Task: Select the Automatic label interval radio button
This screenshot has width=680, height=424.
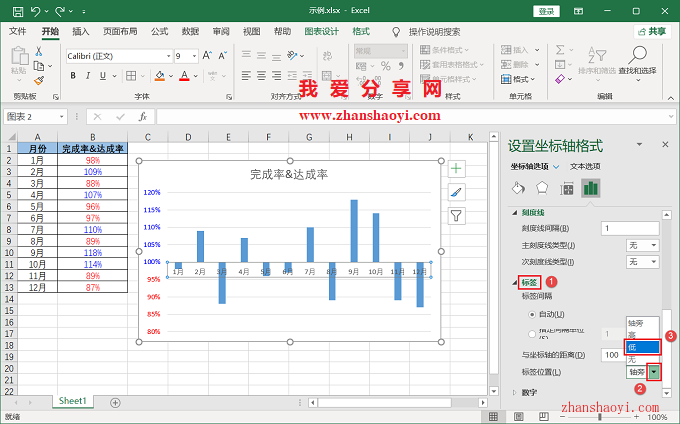Action: 532,314
